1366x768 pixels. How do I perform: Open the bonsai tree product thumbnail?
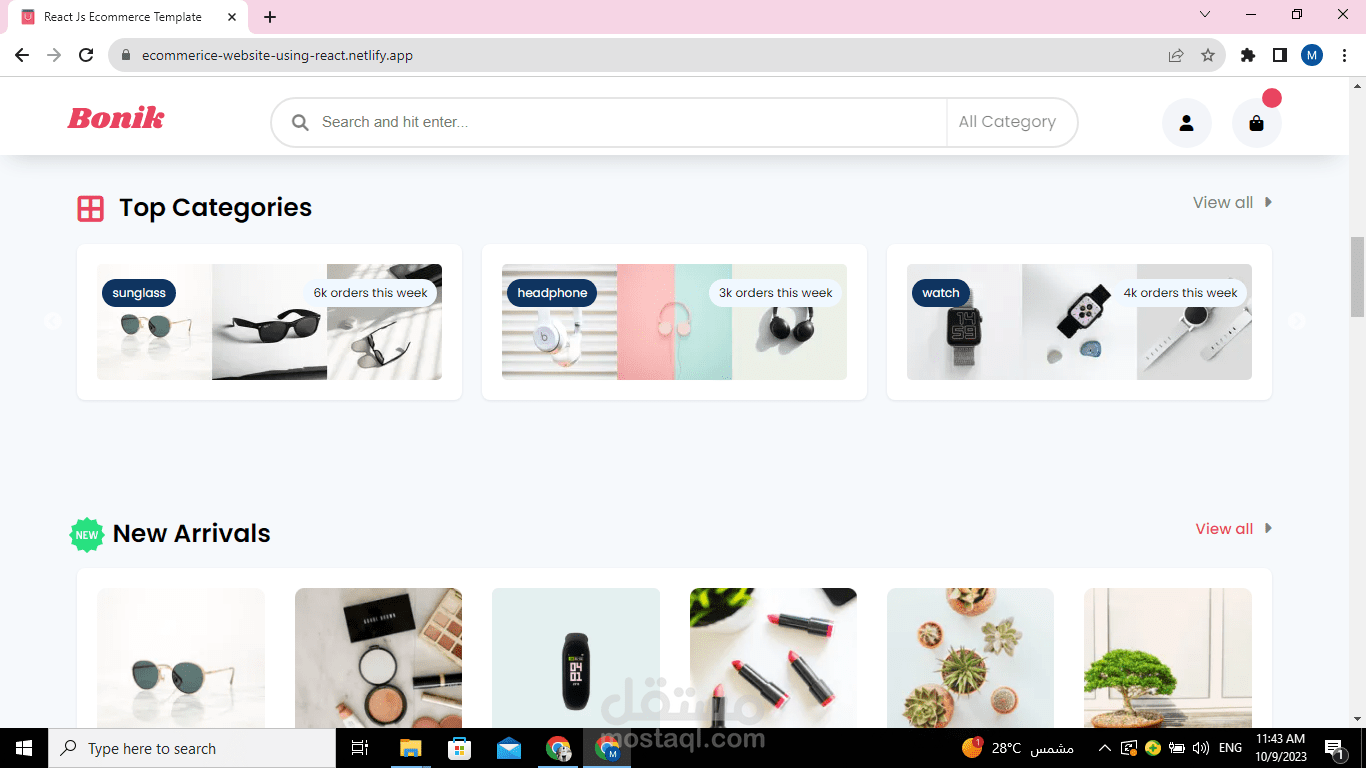[x=1168, y=658]
